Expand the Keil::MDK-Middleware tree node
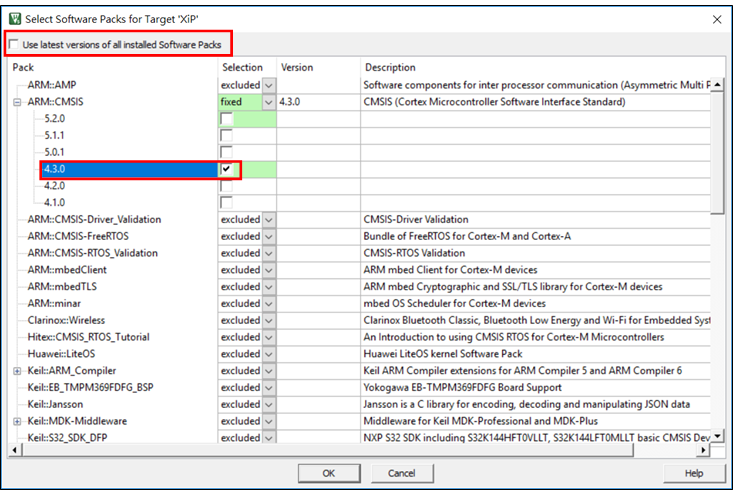 click(17, 421)
